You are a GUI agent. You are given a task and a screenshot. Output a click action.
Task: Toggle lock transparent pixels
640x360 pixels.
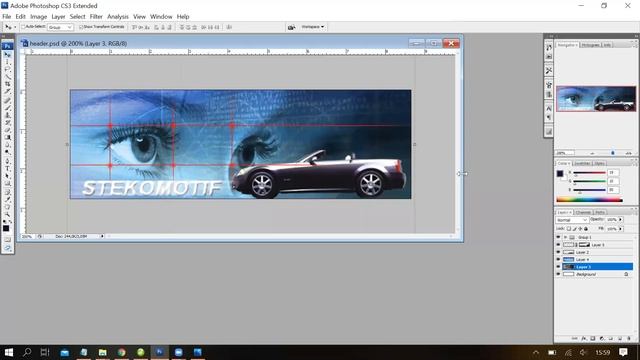[x=569, y=229]
